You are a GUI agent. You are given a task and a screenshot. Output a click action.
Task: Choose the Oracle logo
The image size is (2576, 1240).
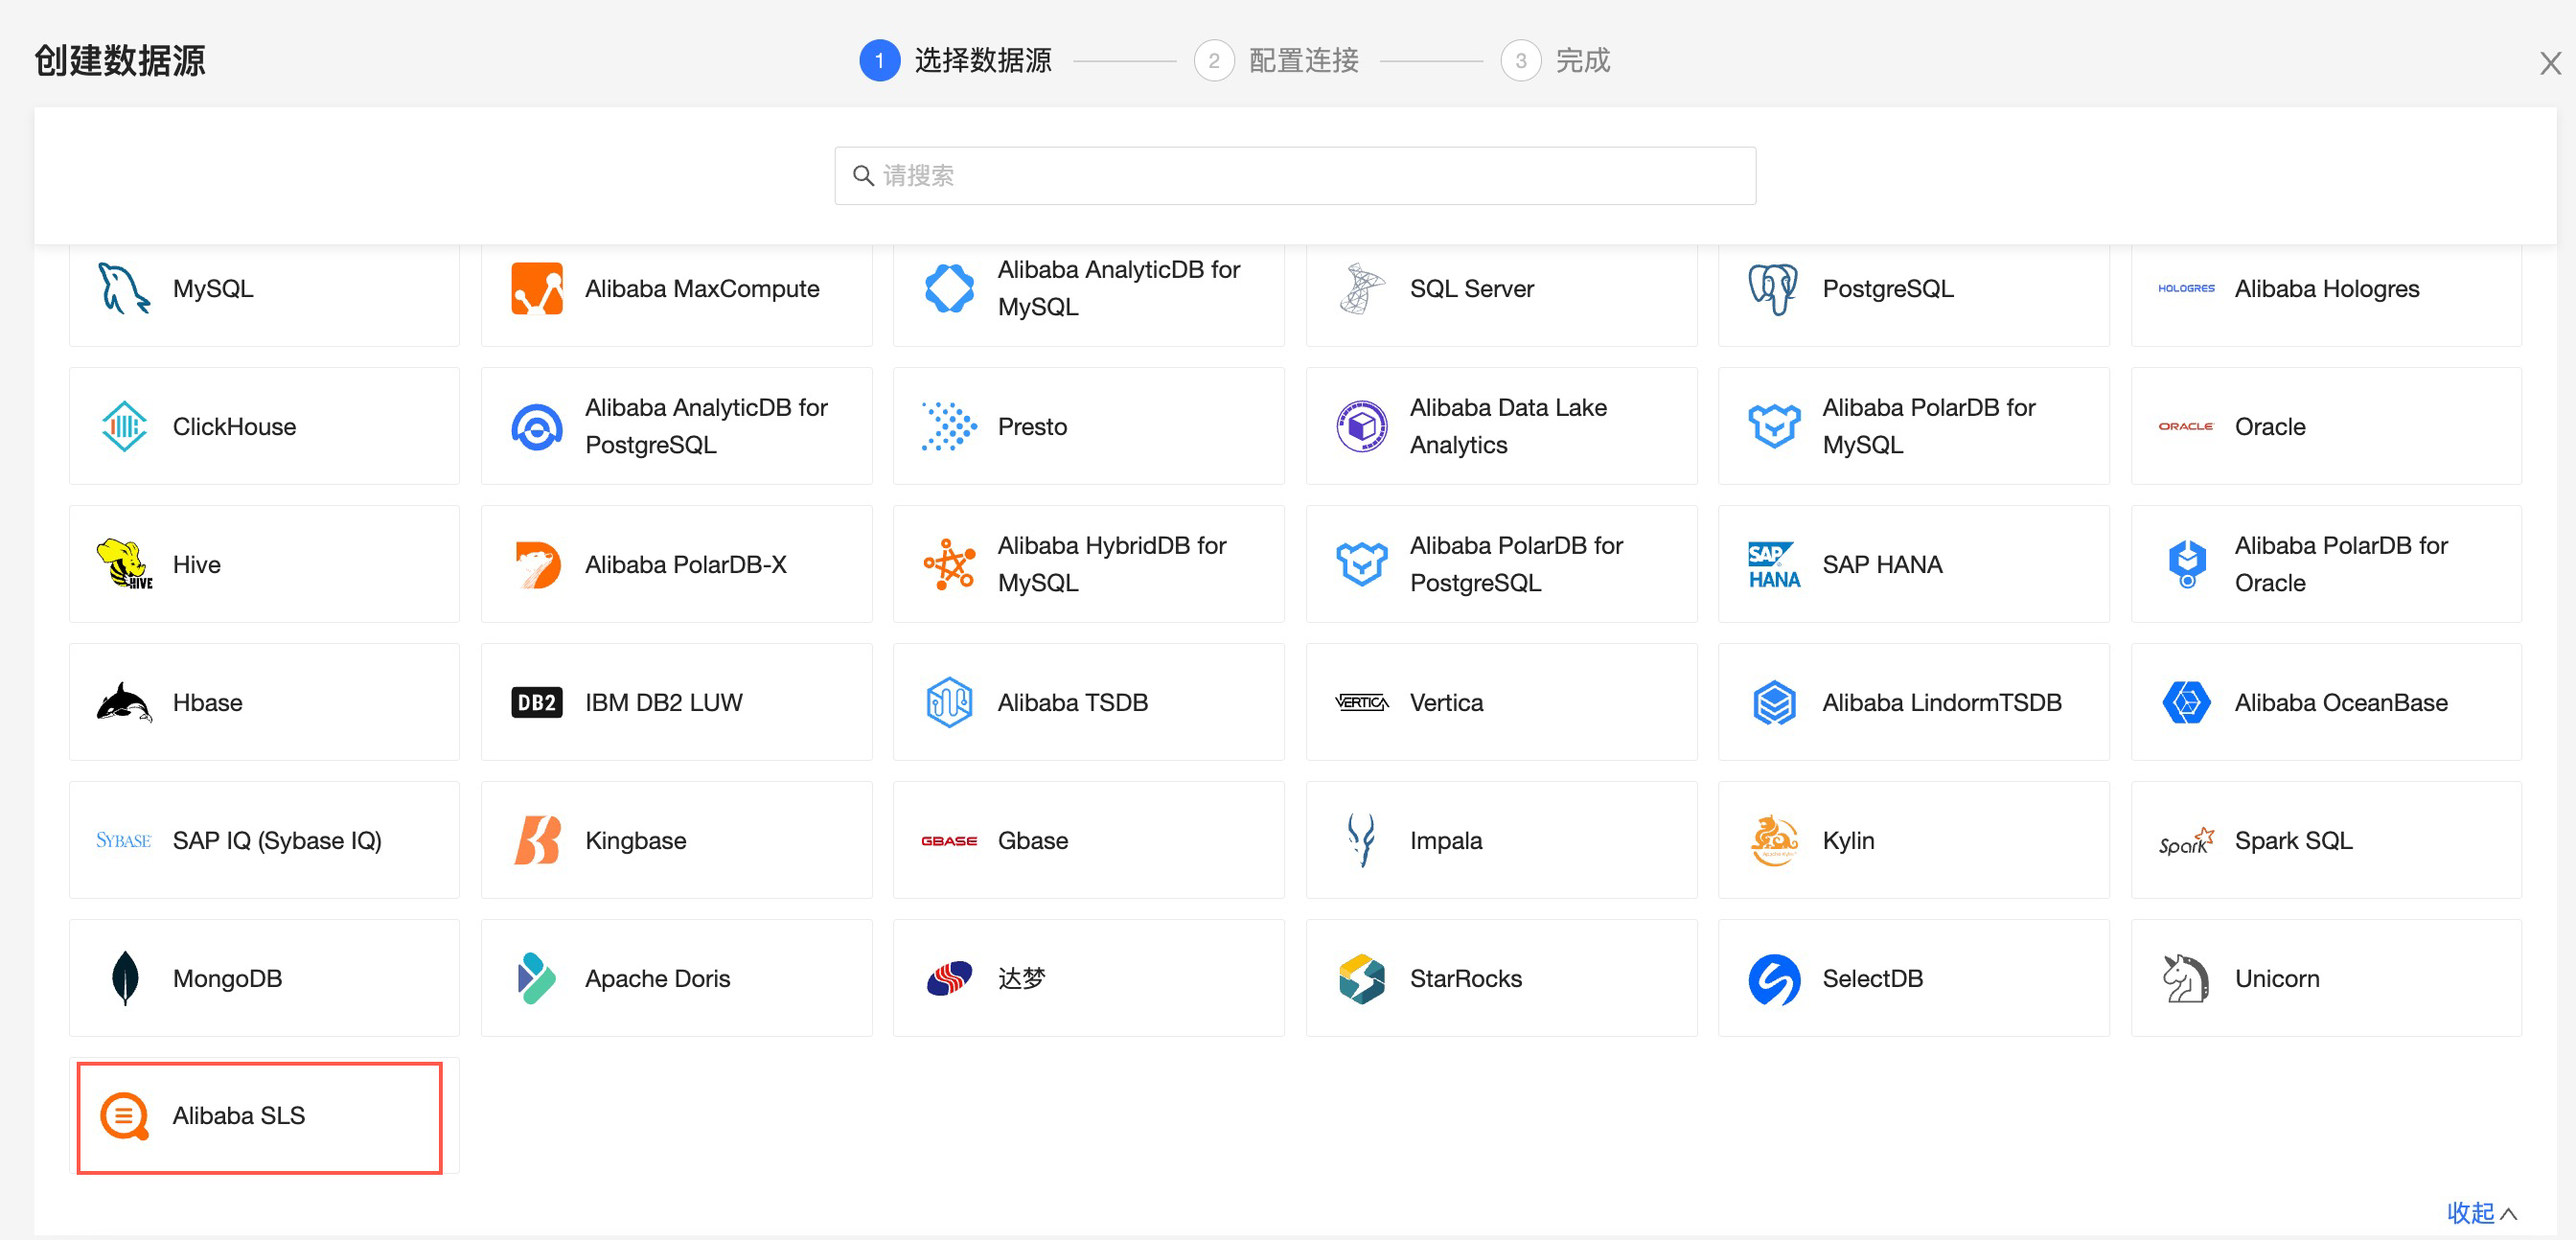click(2186, 426)
